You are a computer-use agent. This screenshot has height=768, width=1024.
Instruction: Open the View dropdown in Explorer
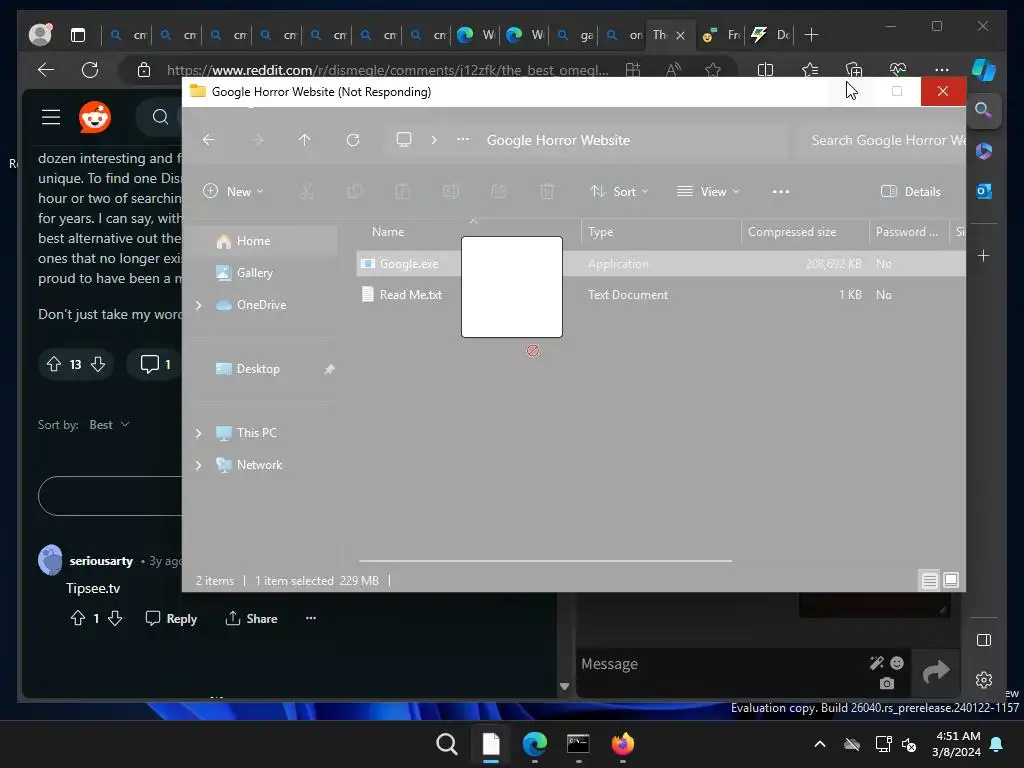coord(708,191)
